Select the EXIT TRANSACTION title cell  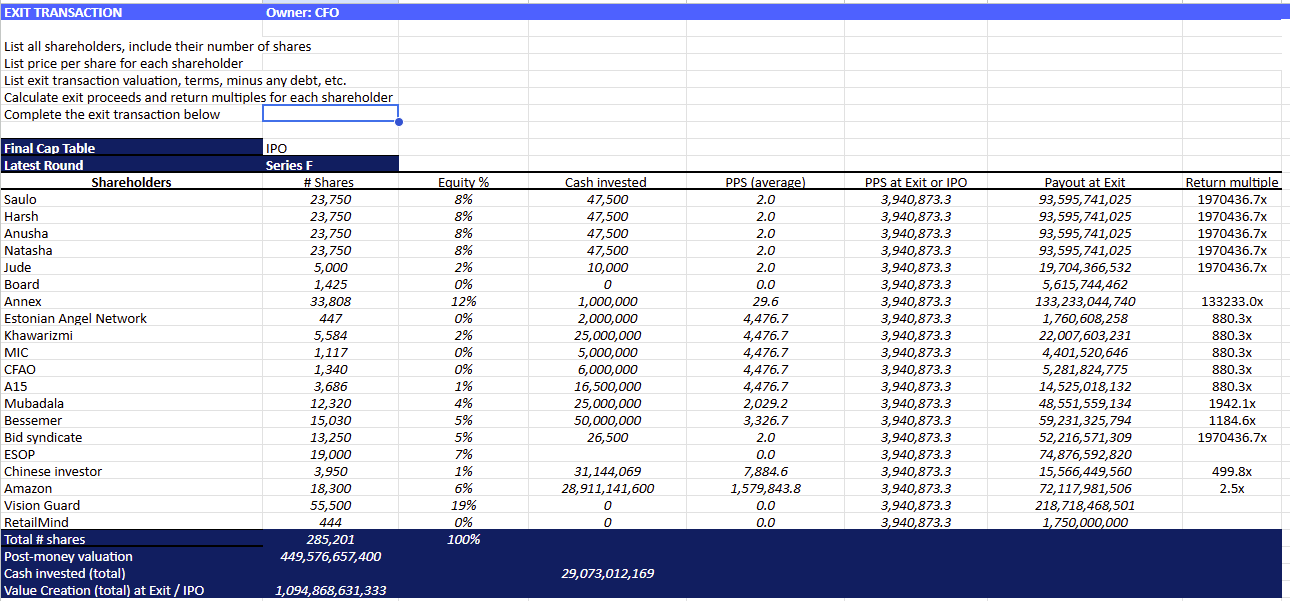(x=64, y=13)
